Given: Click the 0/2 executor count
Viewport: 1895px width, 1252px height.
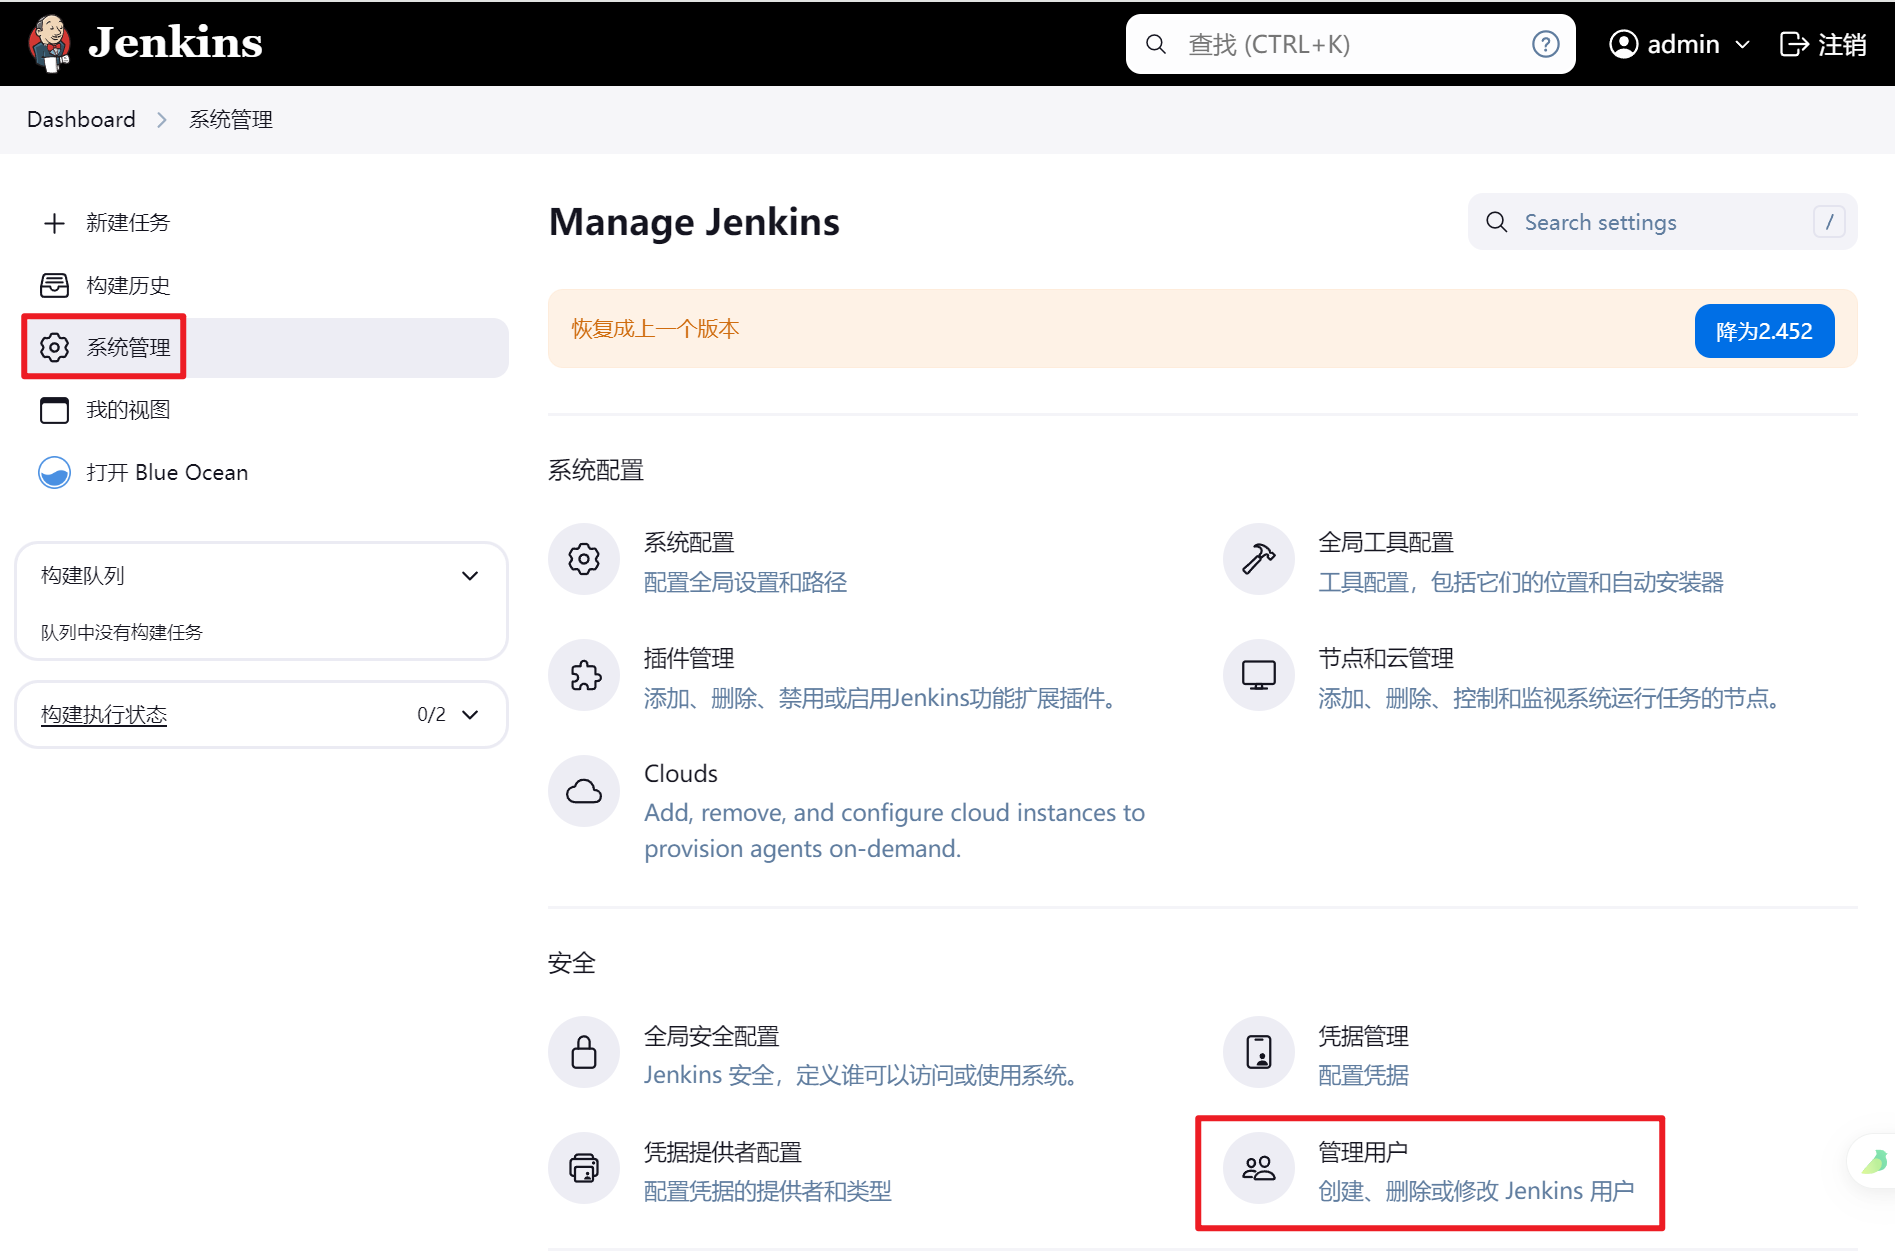Looking at the screenshot, I should point(431,715).
